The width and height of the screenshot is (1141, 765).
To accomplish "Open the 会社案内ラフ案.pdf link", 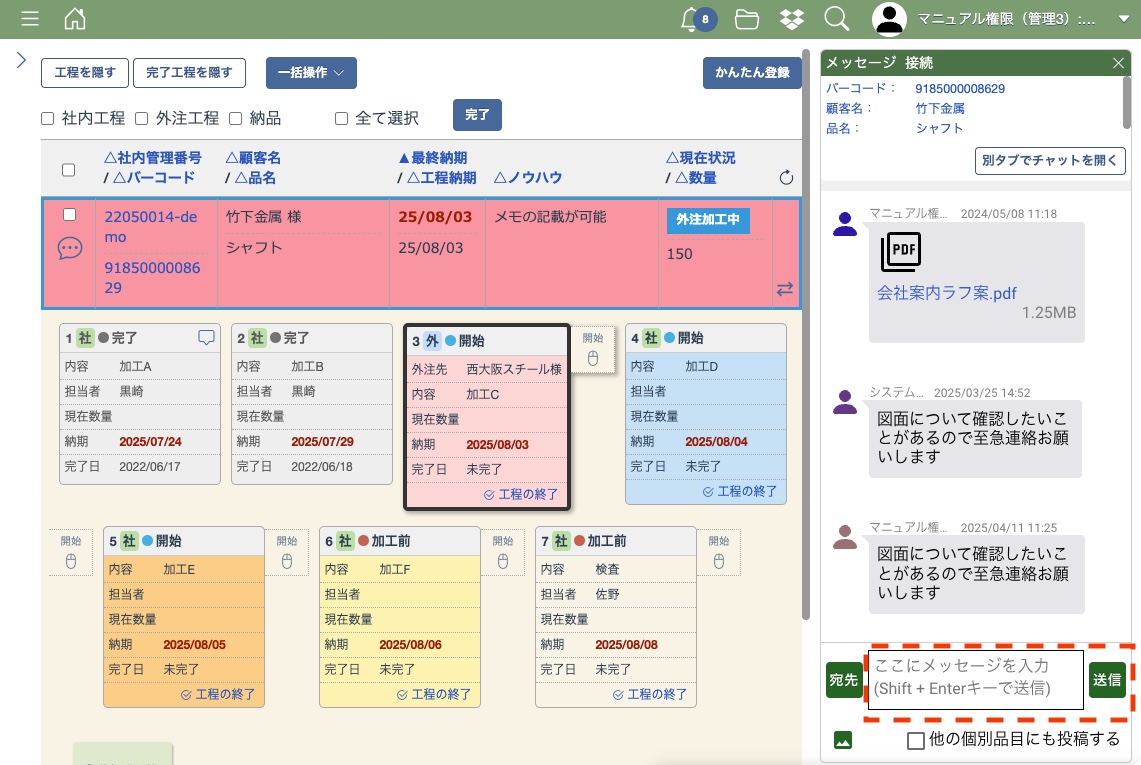I will coord(946,294).
